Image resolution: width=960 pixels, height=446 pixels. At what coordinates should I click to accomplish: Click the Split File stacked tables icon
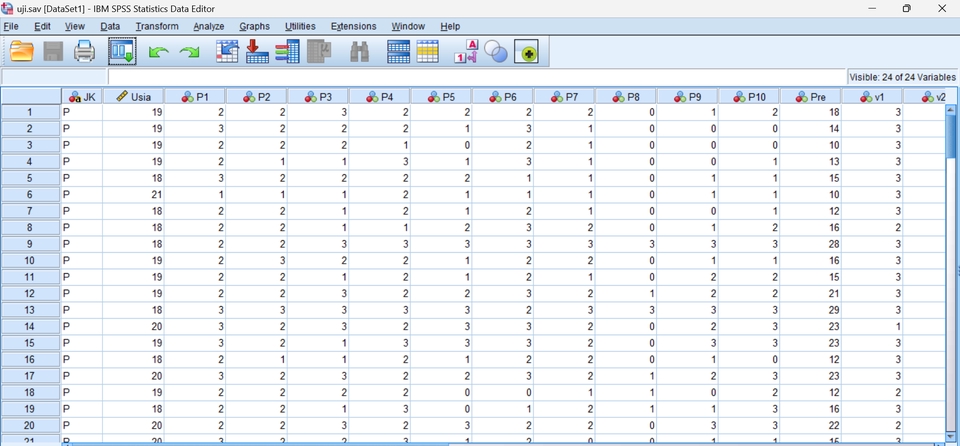pos(399,51)
